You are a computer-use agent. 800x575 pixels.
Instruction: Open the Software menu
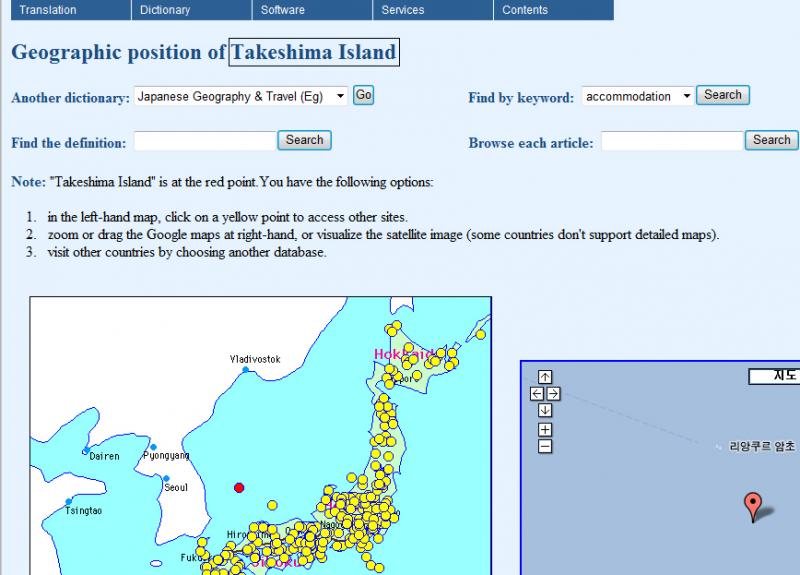[283, 10]
